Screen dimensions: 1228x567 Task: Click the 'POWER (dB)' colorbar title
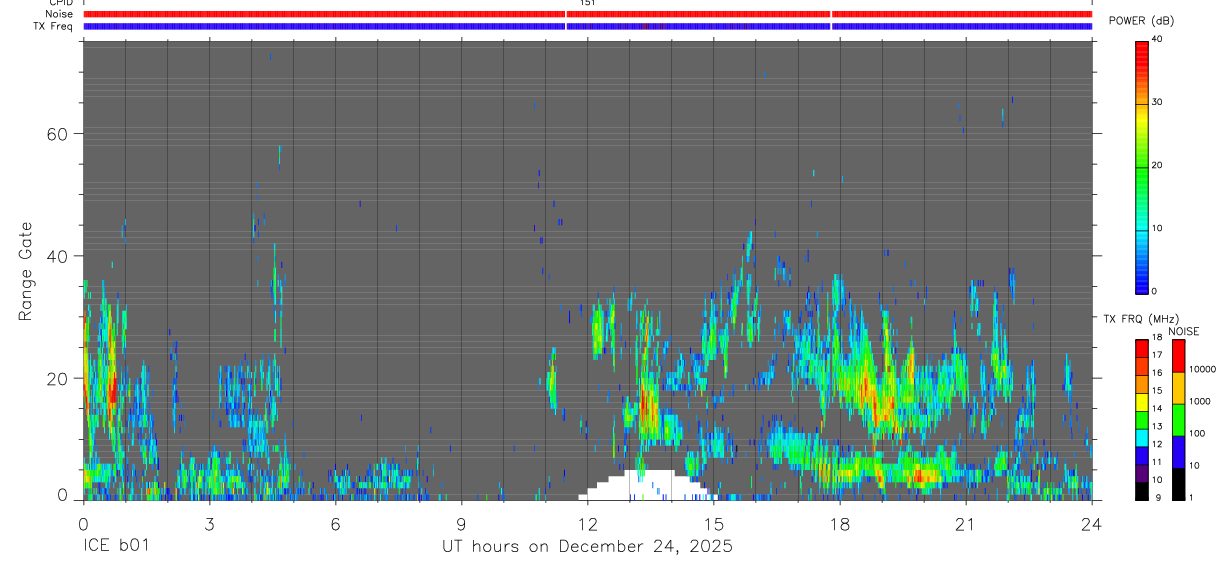1142,21
